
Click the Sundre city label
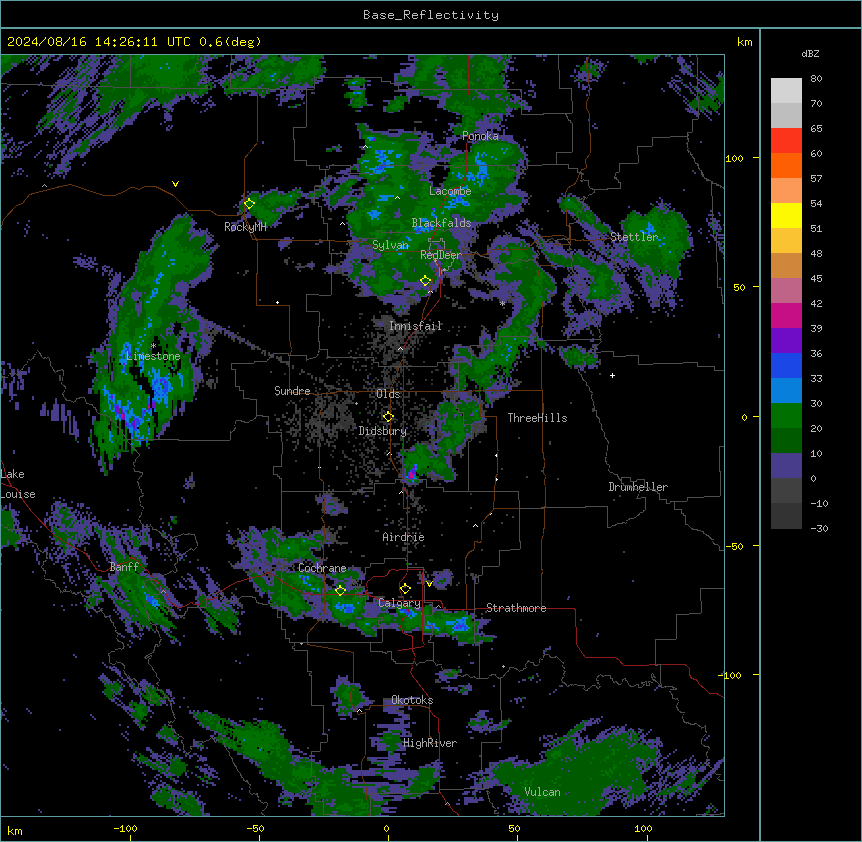click(292, 391)
